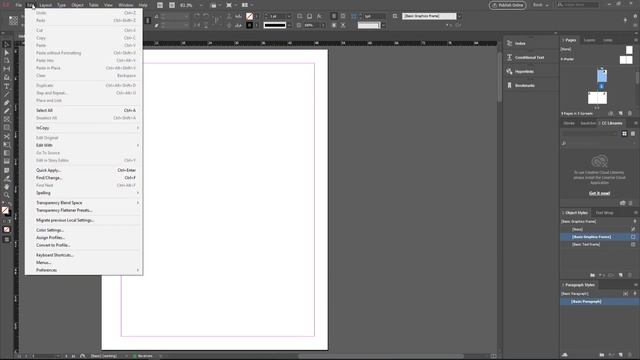Switch CC Libraries to list view
Screen dimensions: 640x360
[x=633, y=133]
